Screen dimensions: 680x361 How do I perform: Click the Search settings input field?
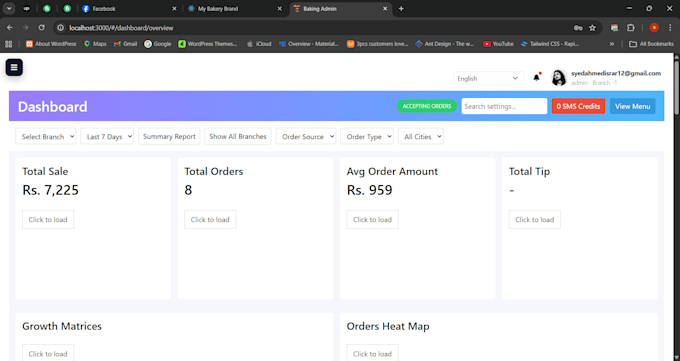click(504, 106)
